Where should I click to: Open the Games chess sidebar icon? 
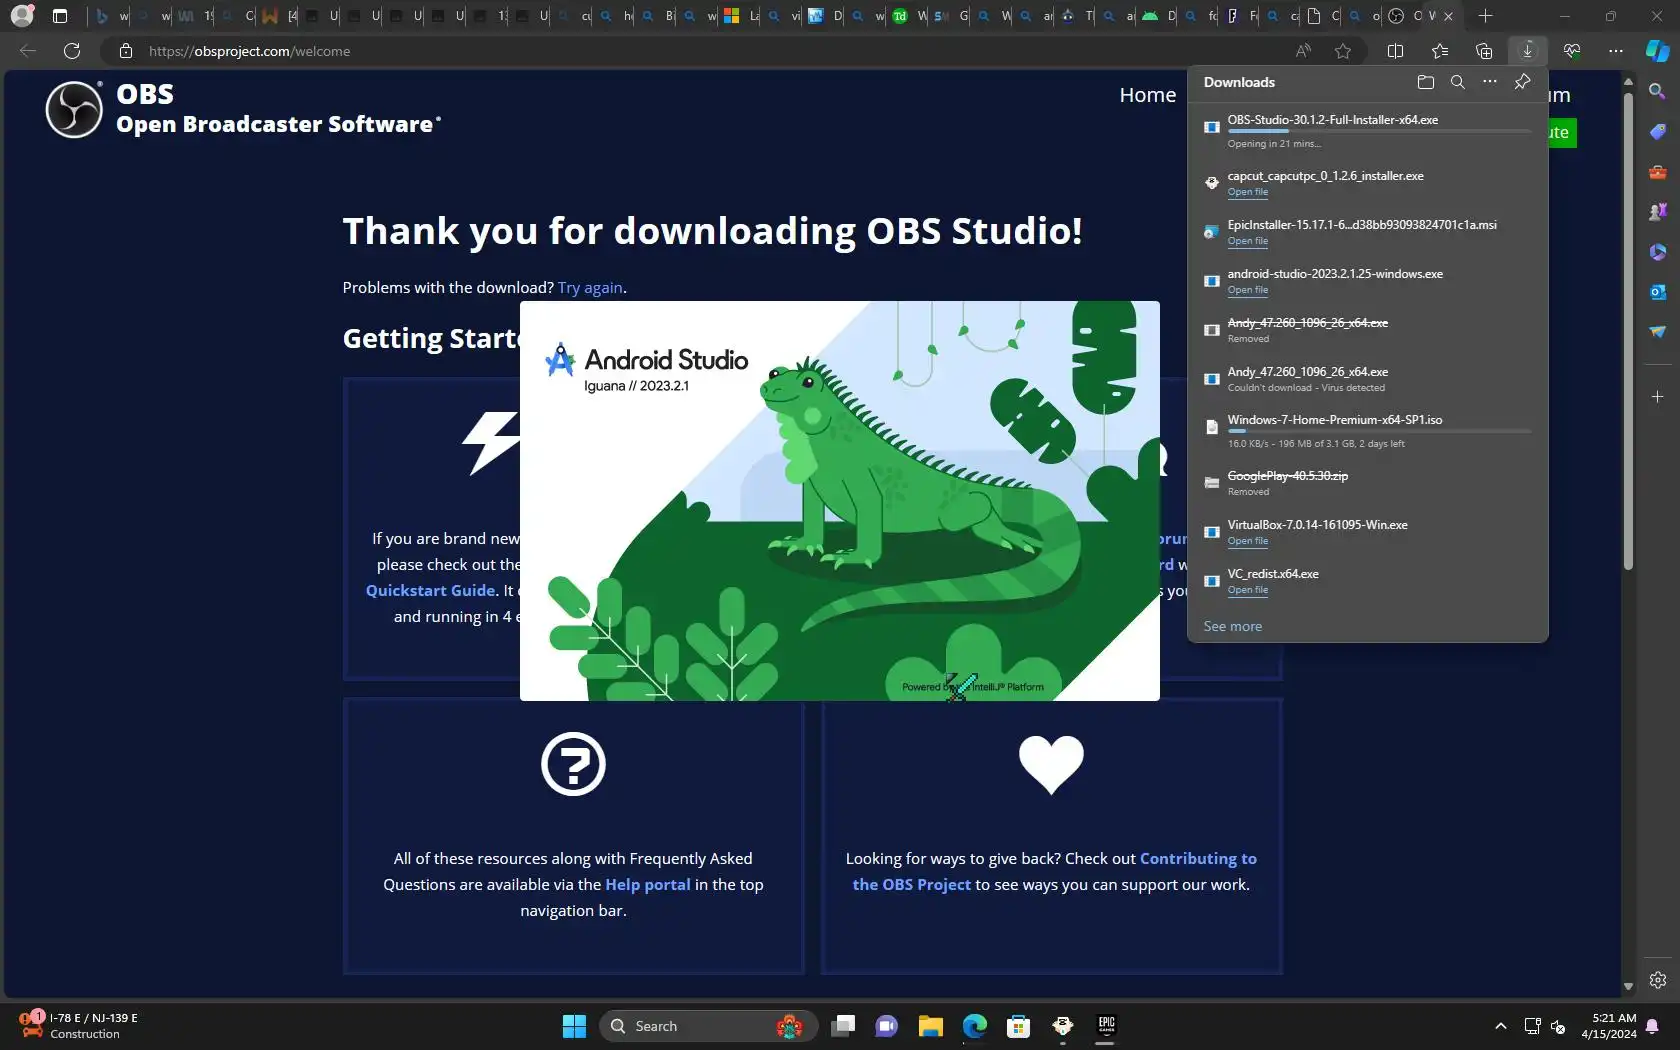1657,212
